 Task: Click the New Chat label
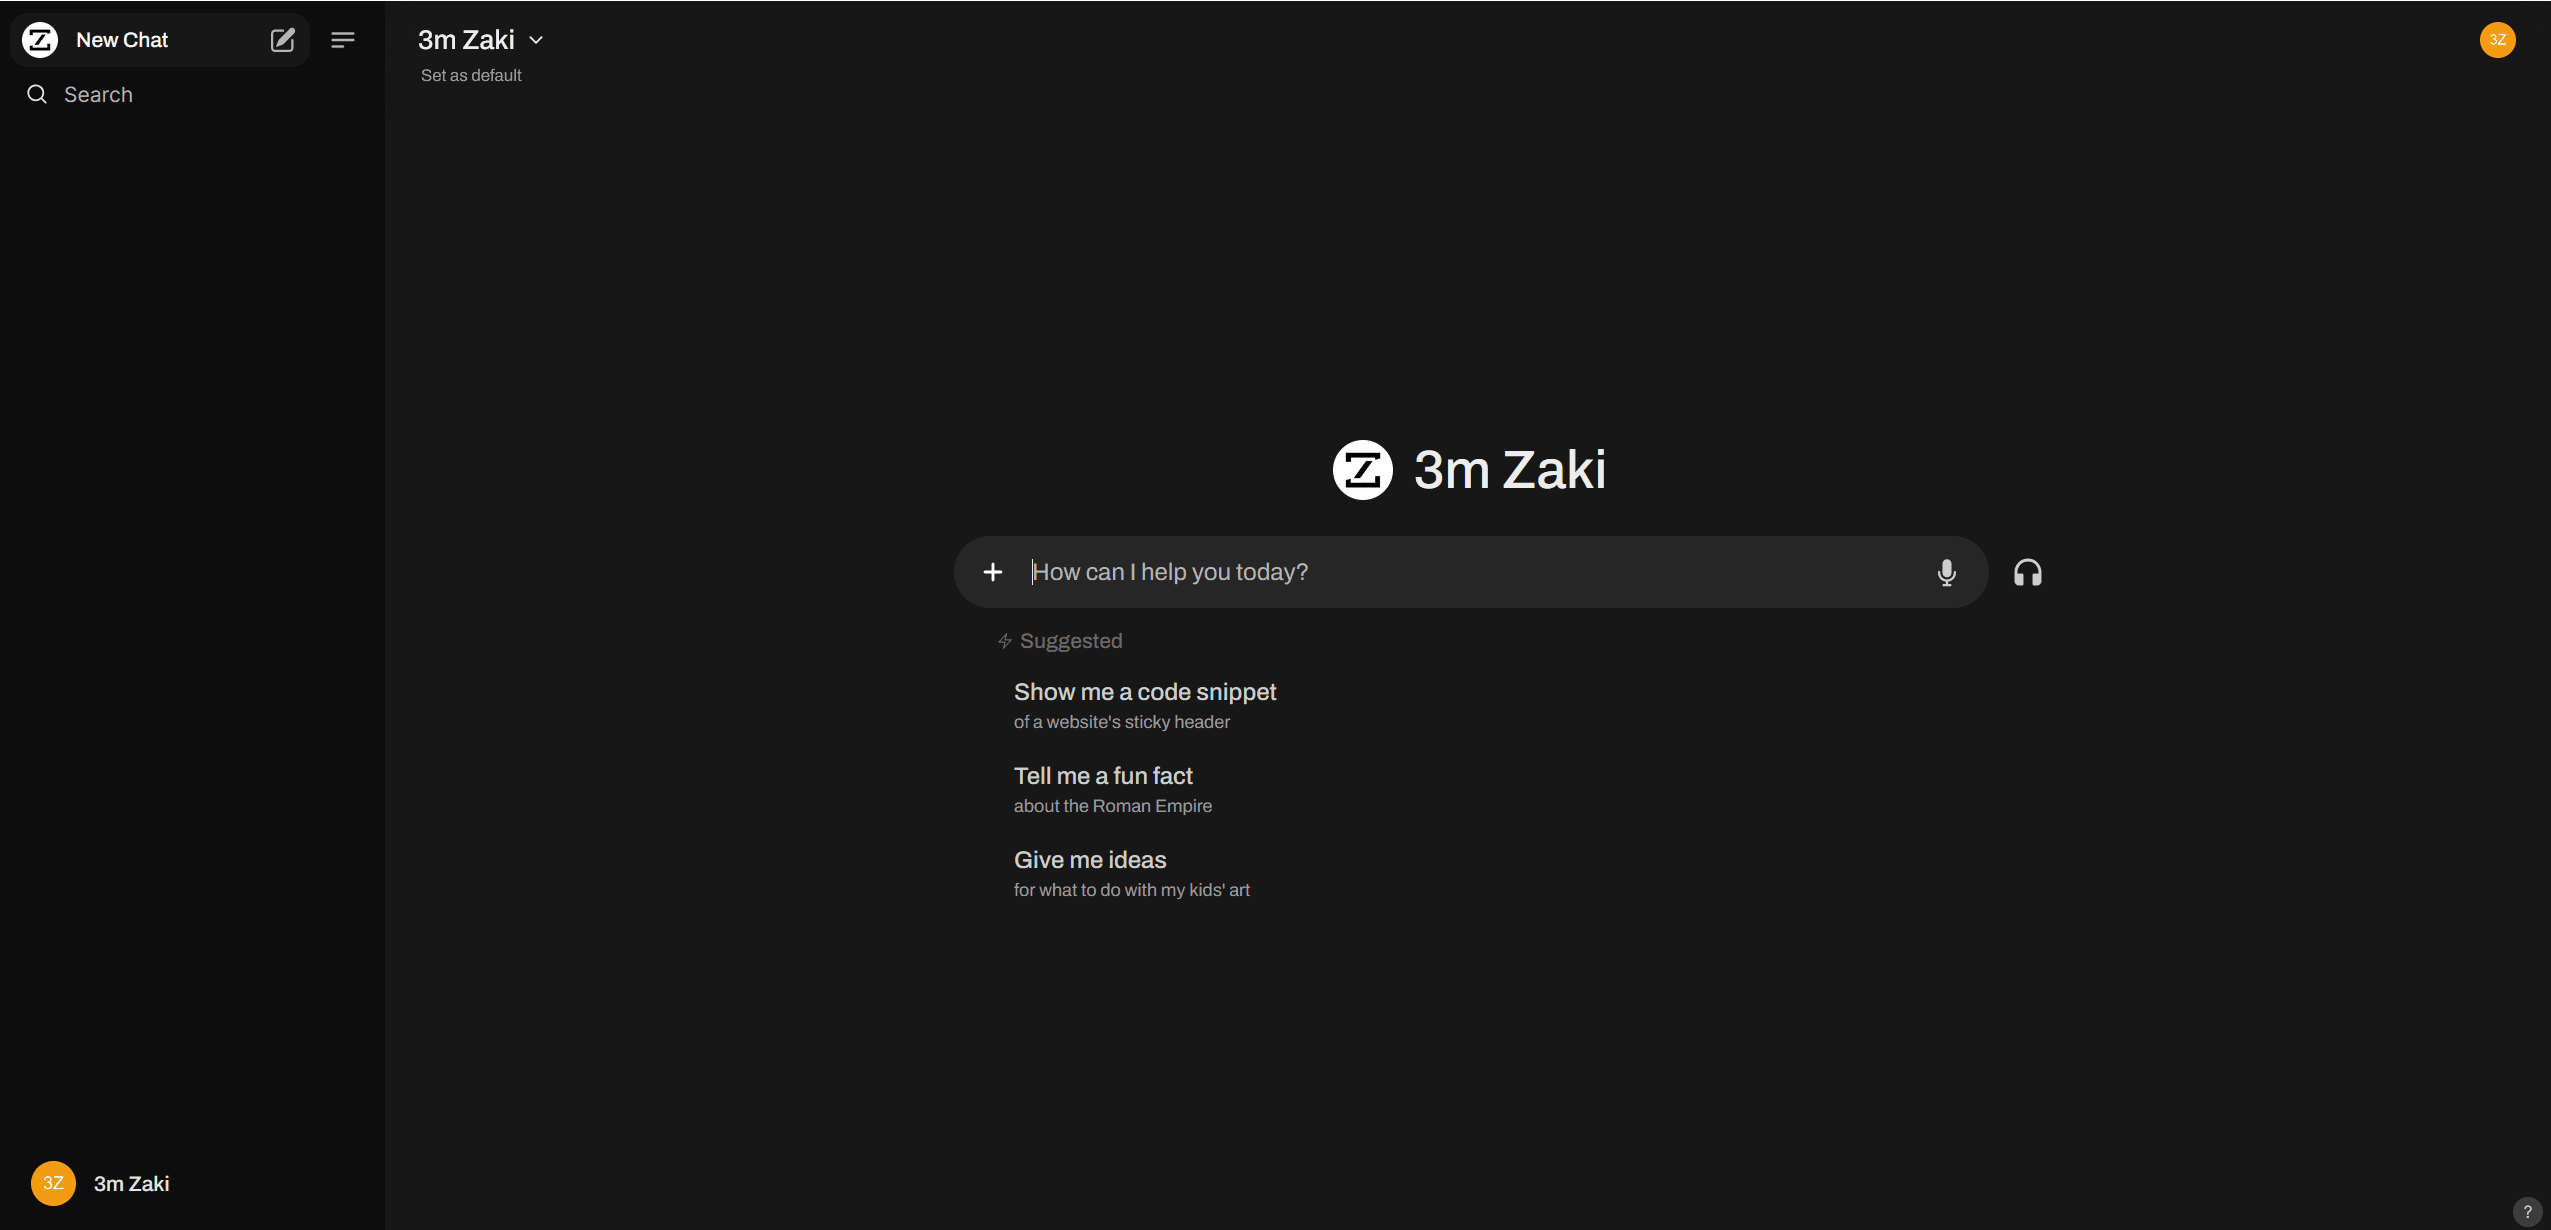pyautogui.click(x=122, y=40)
